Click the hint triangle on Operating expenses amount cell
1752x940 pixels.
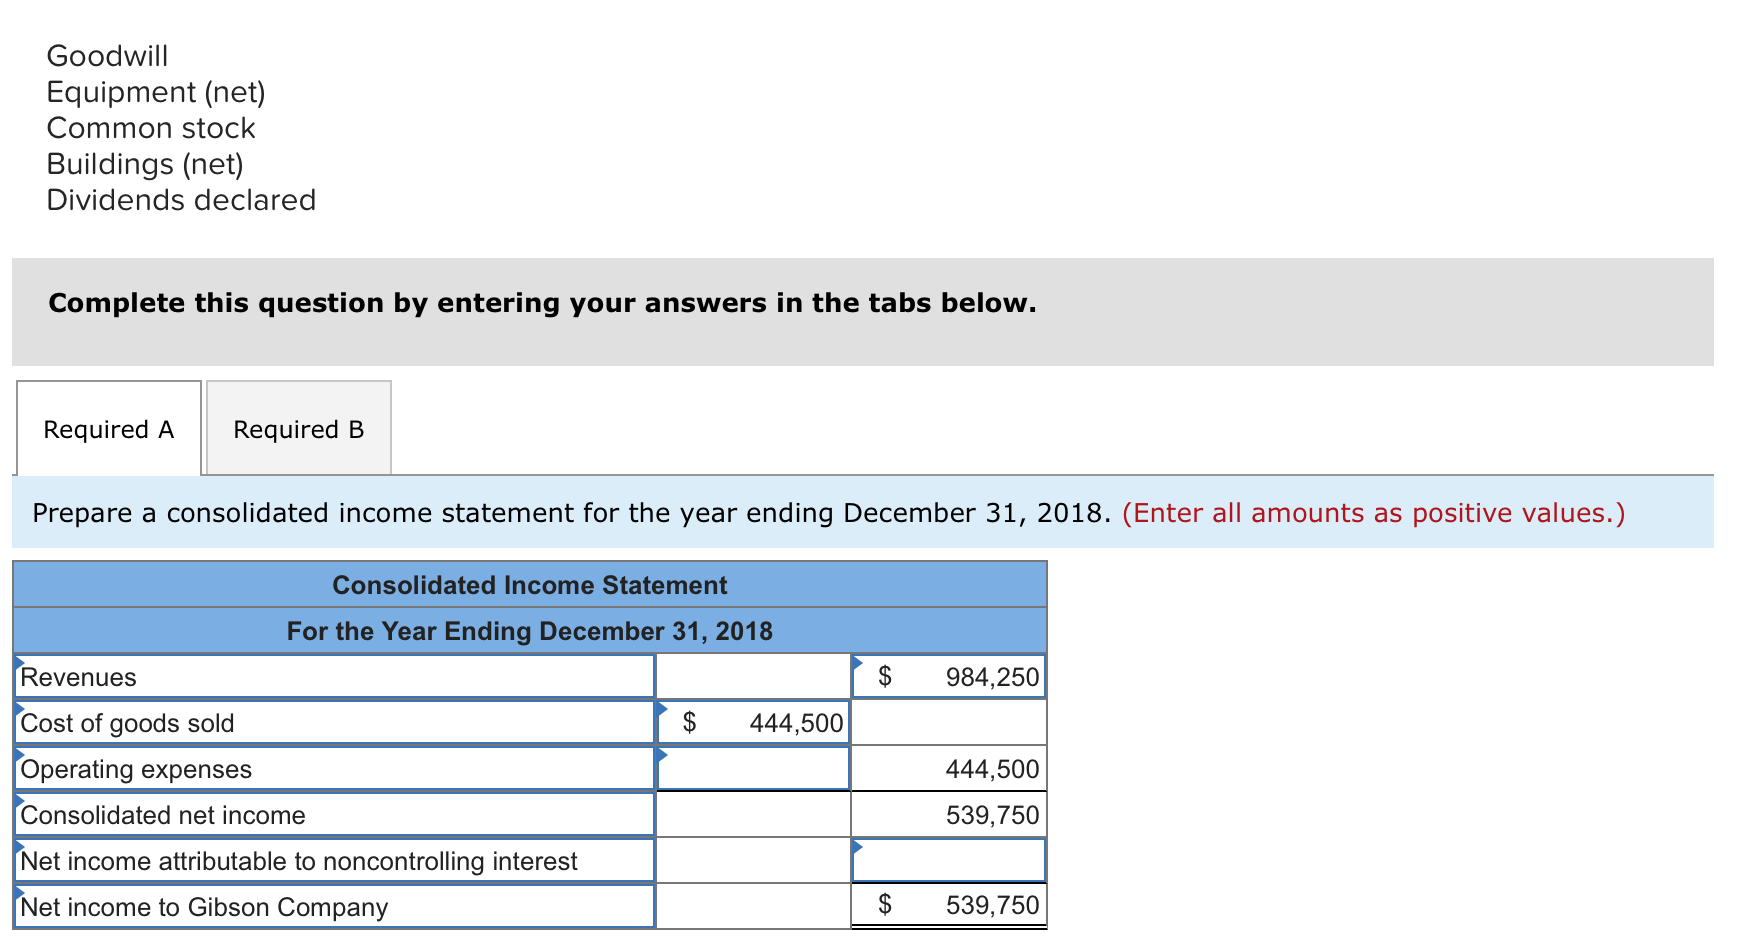click(660, 754)
